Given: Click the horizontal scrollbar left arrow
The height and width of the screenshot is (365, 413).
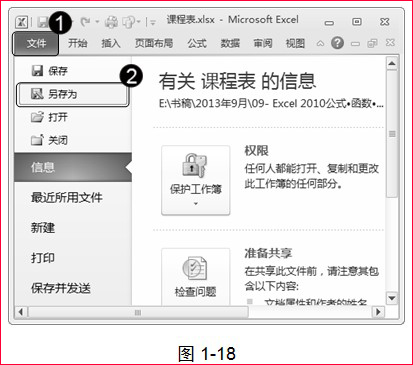Looking at the screenshot, I should pyautogui.click(x=21, y=312).
